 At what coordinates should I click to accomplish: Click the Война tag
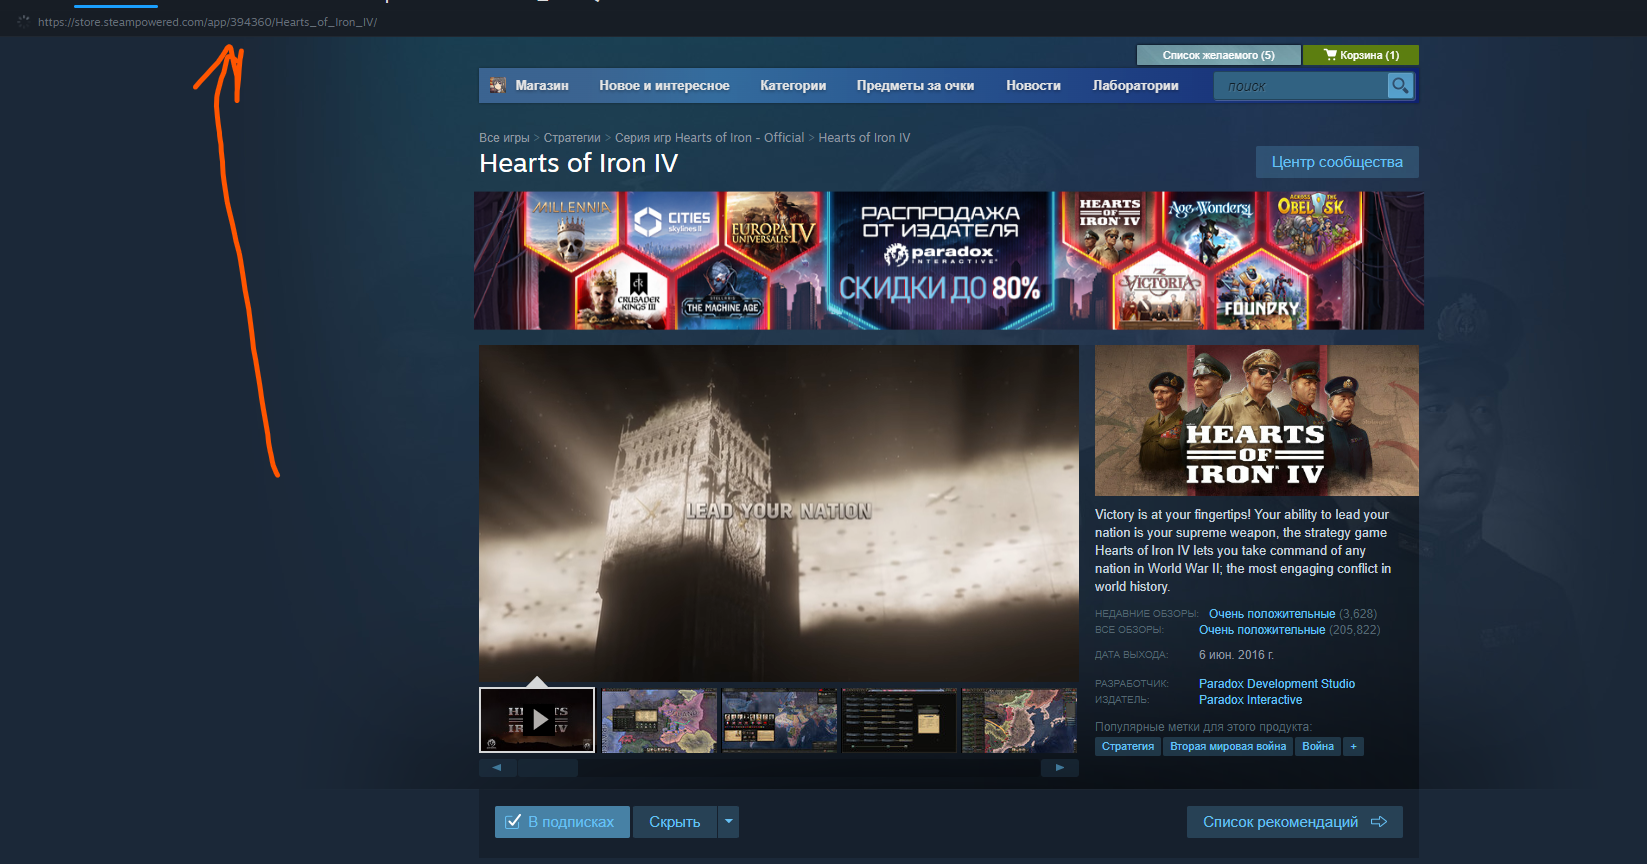[1318, 746]
